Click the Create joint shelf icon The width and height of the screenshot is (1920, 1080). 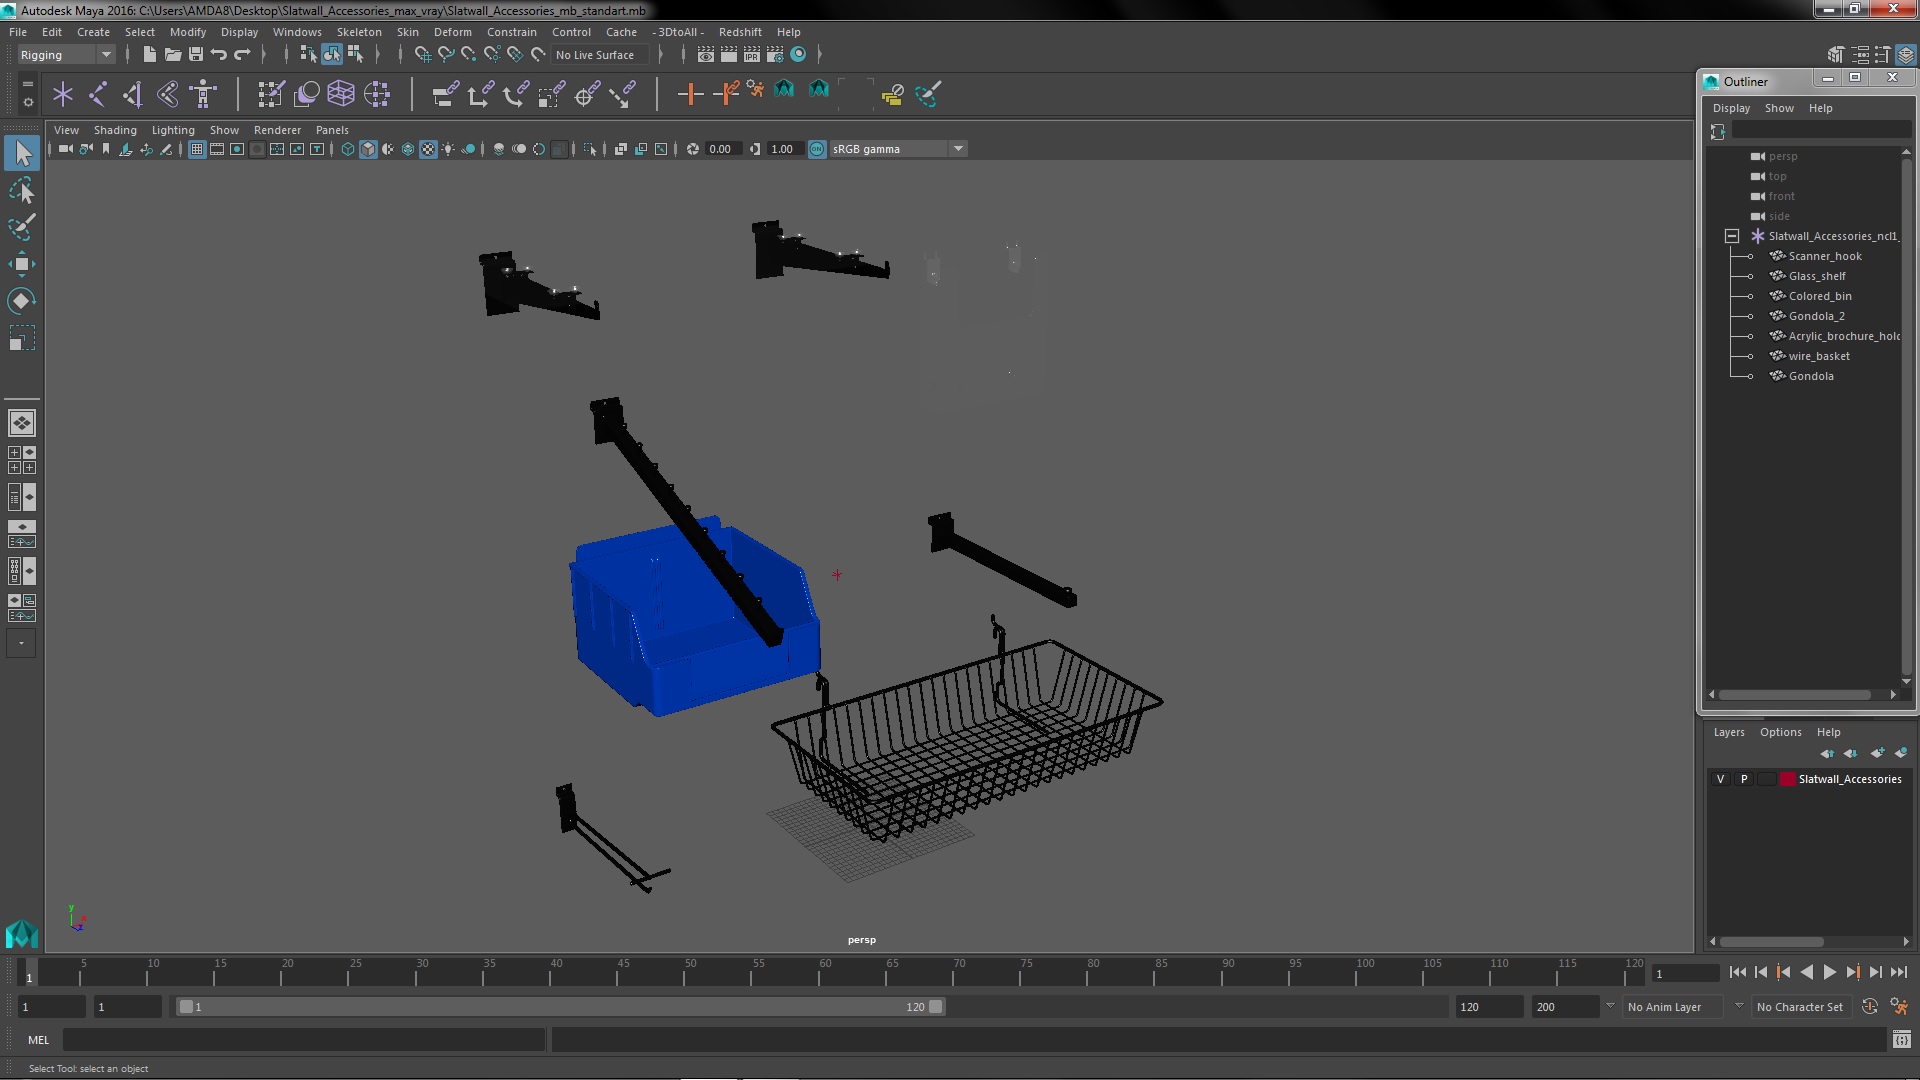coord(98,94)
